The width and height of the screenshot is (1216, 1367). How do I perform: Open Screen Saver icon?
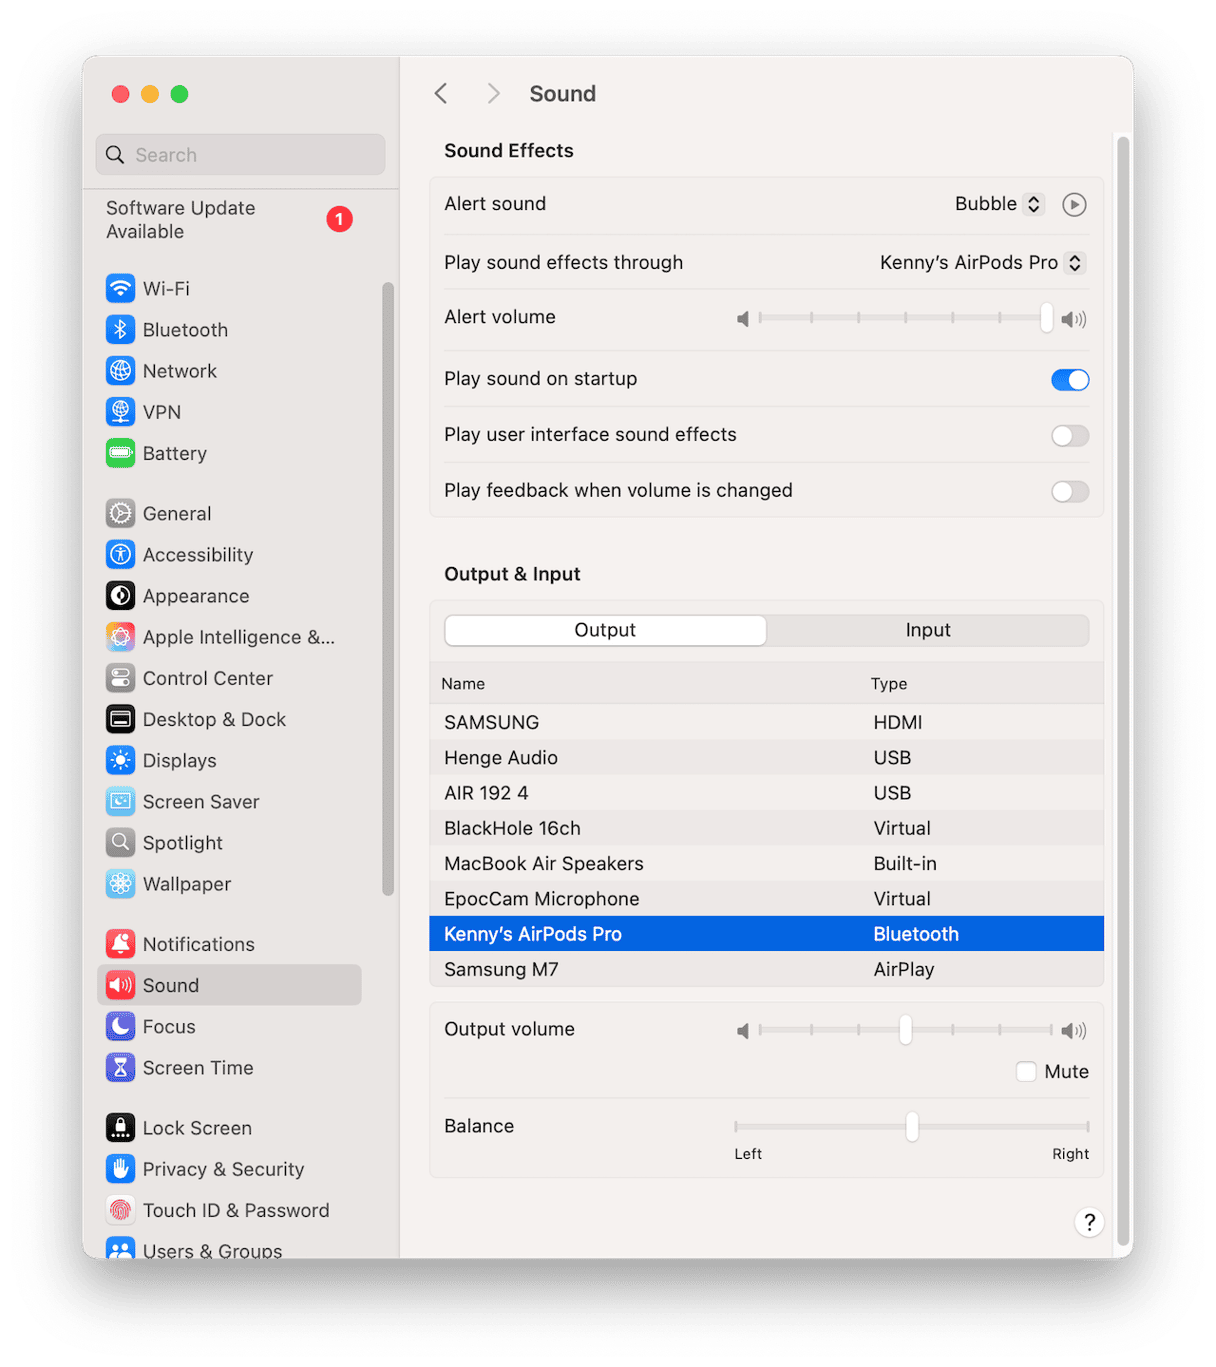click(120, 801)
